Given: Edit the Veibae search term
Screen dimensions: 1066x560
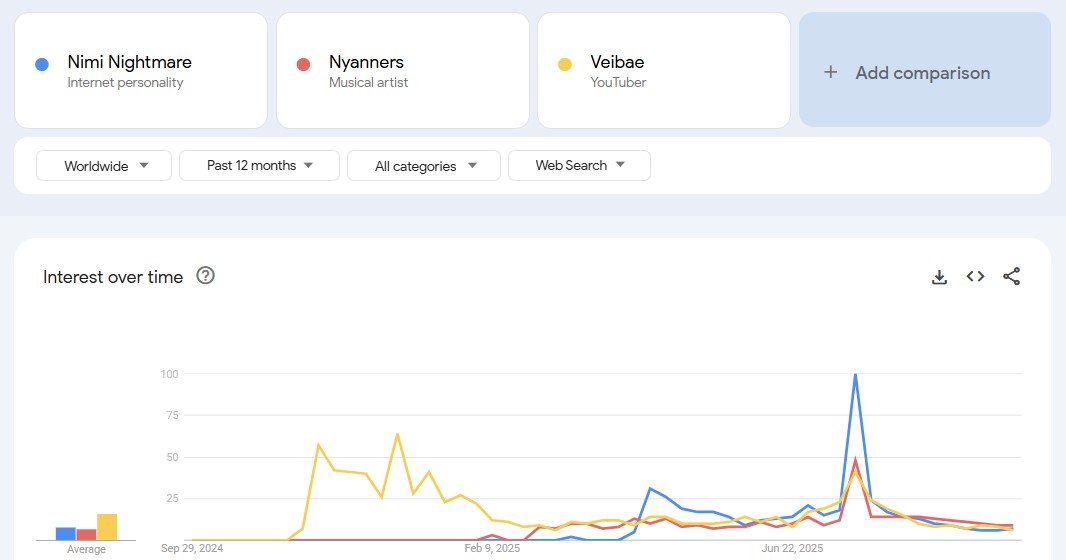Looking at the screenshot, I should click(617, 62).
